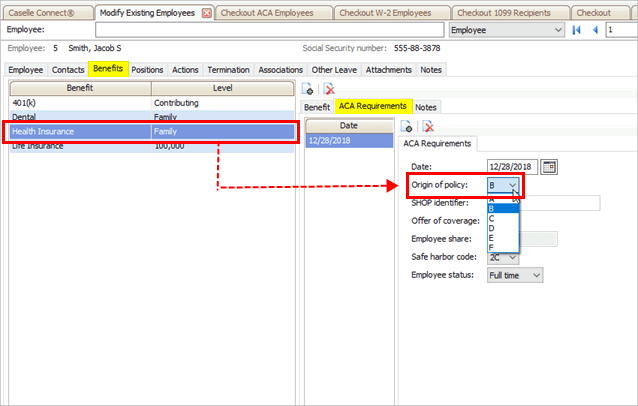Jump to the first employee record

tap(577, 30)
